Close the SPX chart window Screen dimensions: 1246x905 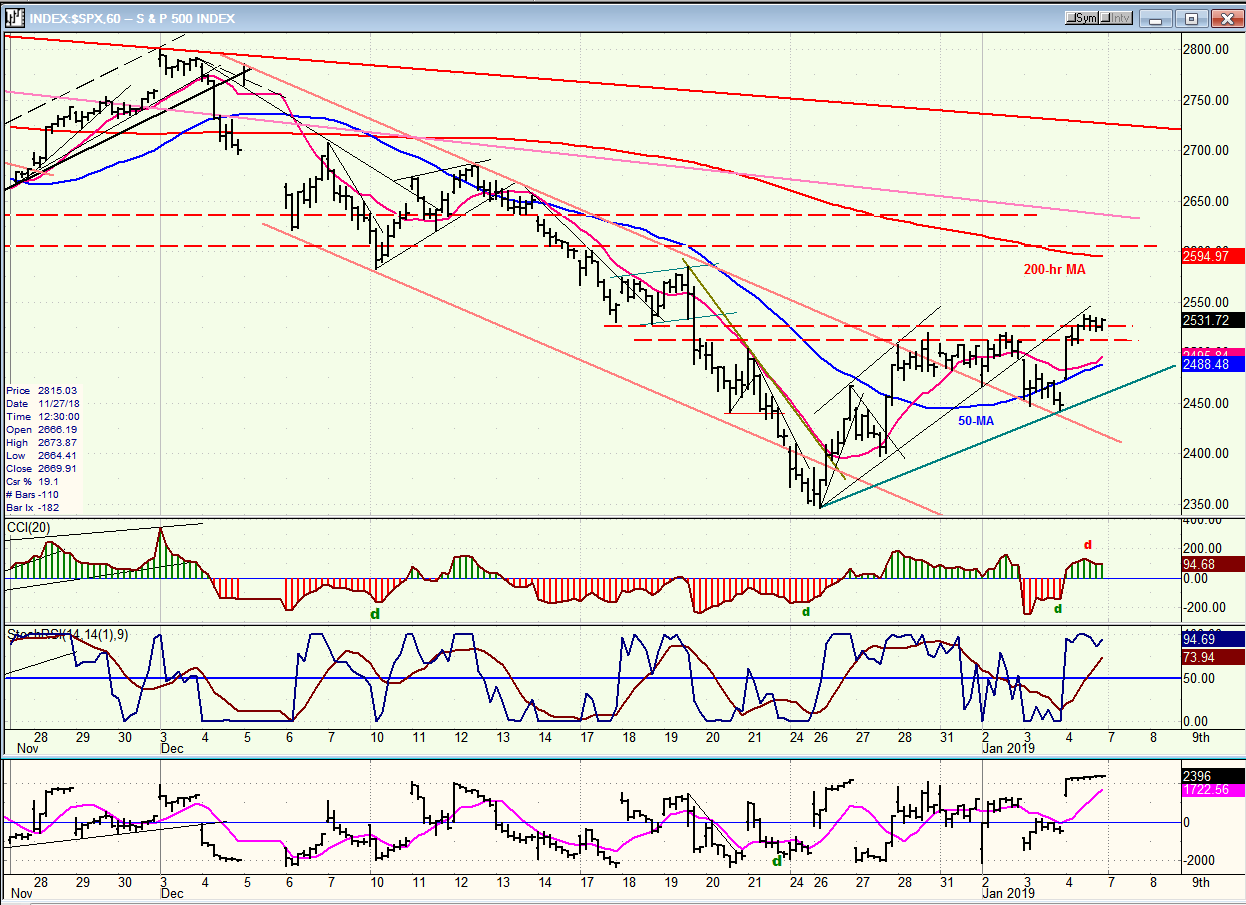1226,18
